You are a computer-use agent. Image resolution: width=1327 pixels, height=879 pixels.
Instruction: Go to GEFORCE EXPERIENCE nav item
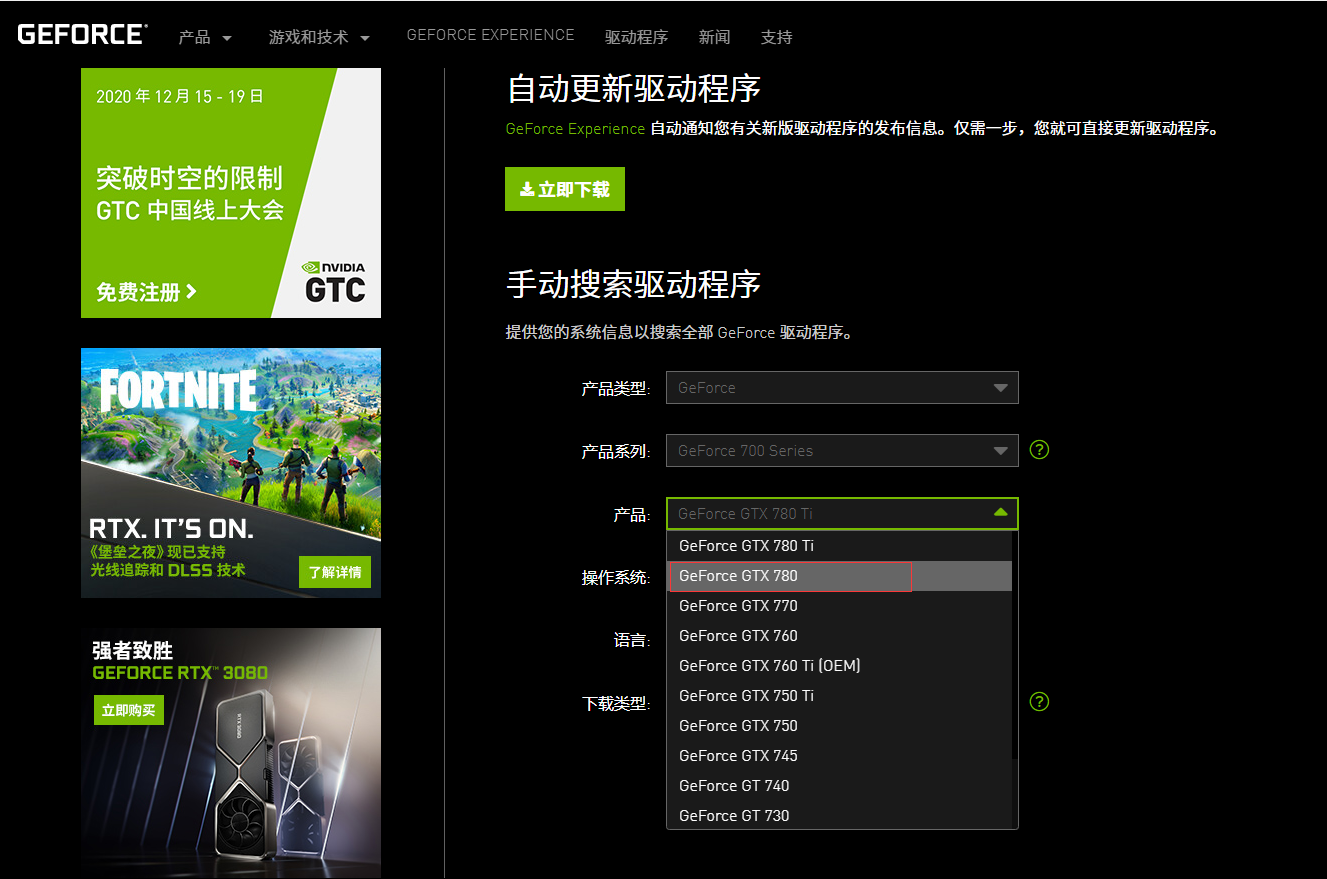[490, 35]
